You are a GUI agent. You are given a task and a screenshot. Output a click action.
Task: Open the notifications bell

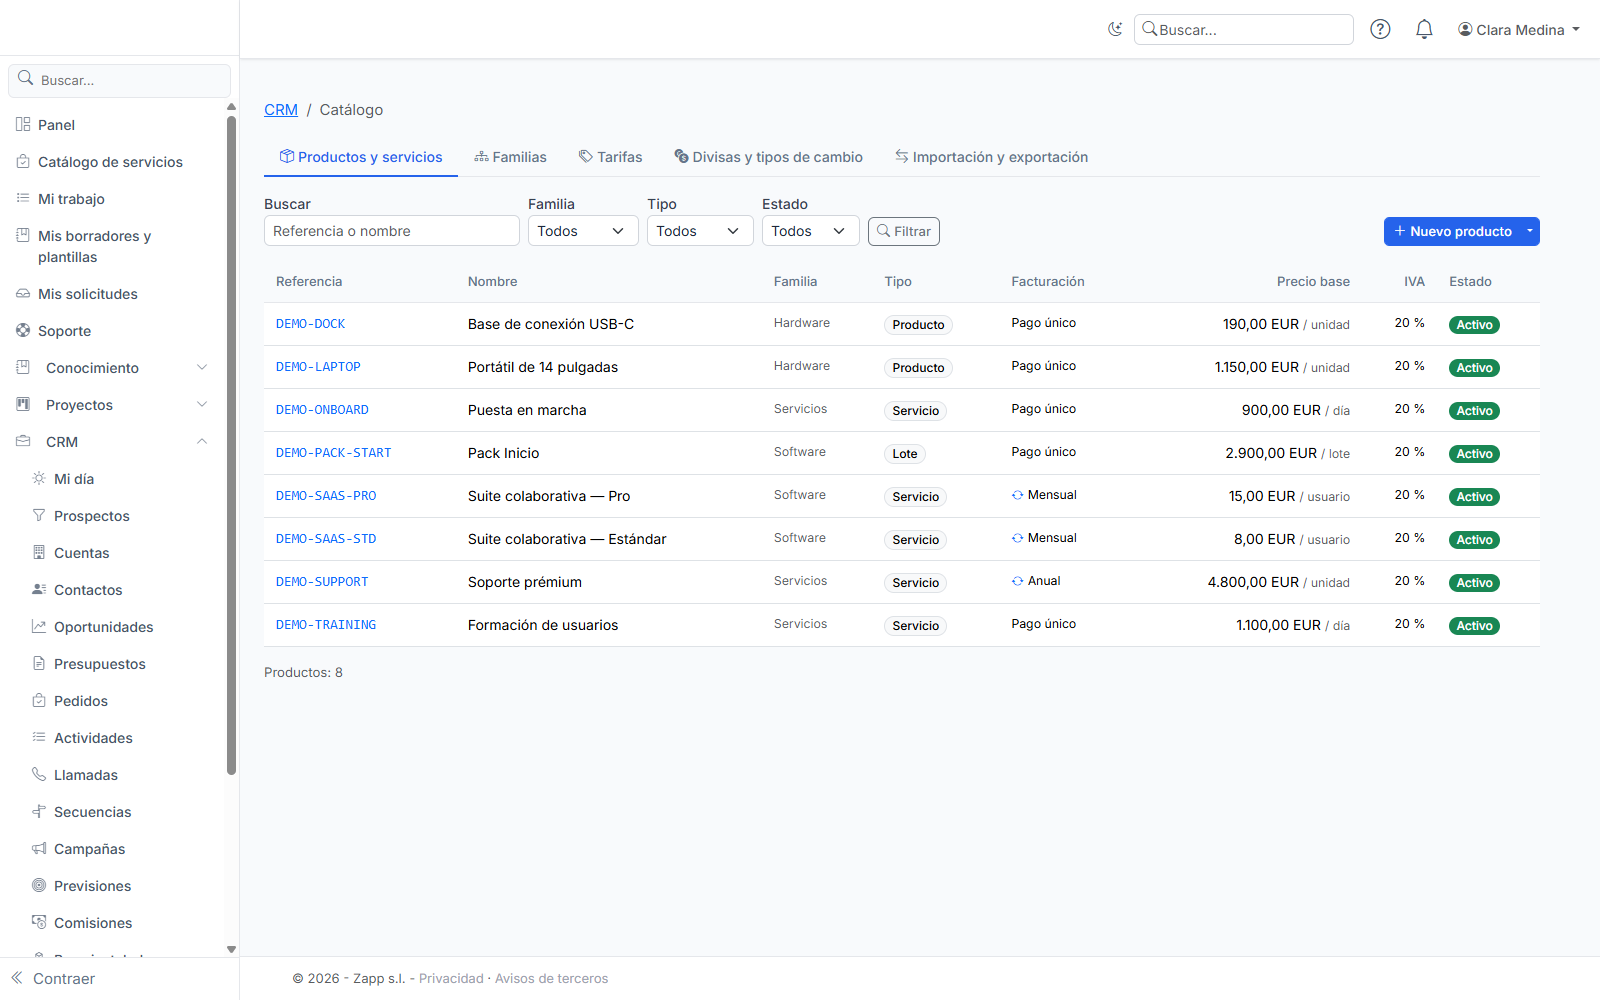tap(1424, 29)
